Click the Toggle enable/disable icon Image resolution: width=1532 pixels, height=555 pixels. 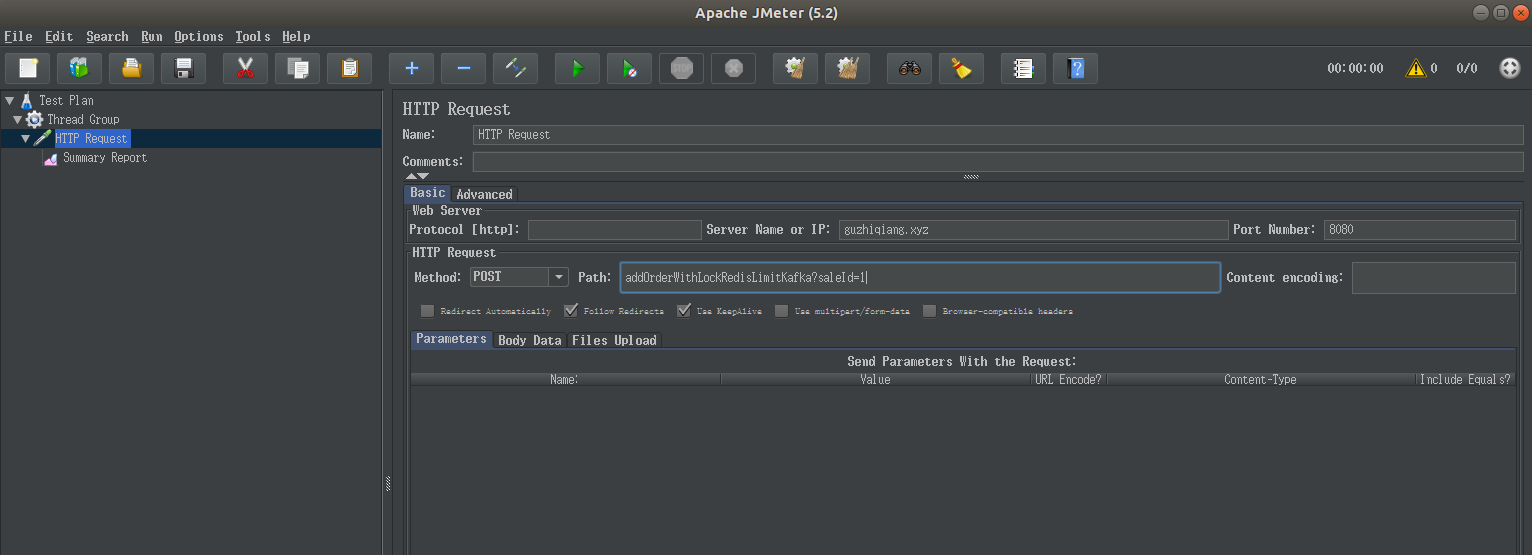(x=515, y=68)
